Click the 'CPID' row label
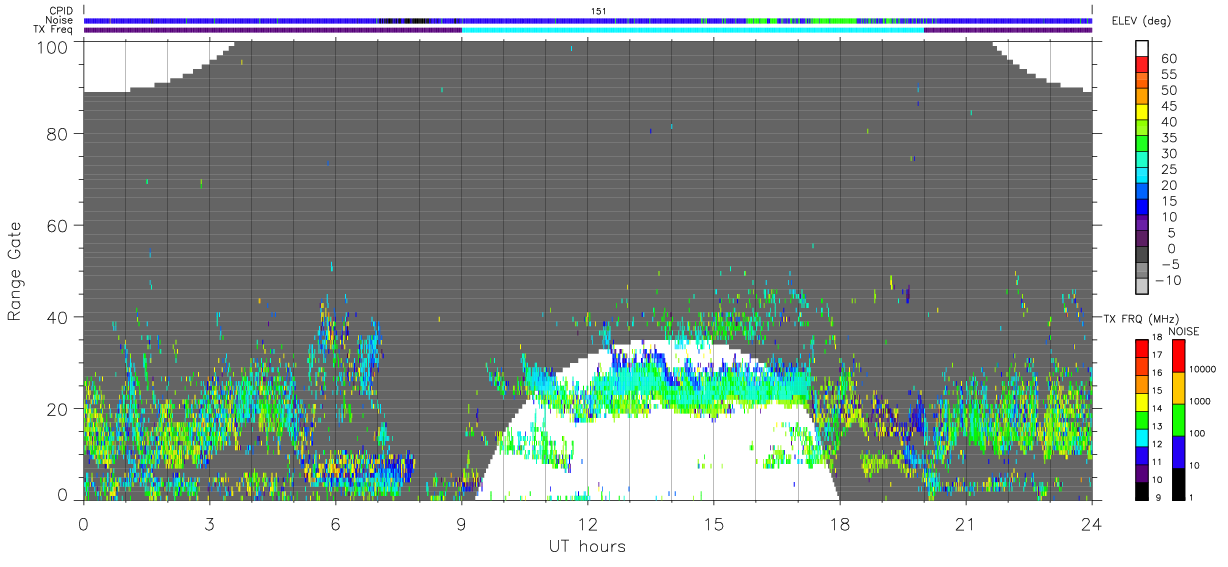The height and width of the screenshot is (567, 1228). [x=60, y=11]
